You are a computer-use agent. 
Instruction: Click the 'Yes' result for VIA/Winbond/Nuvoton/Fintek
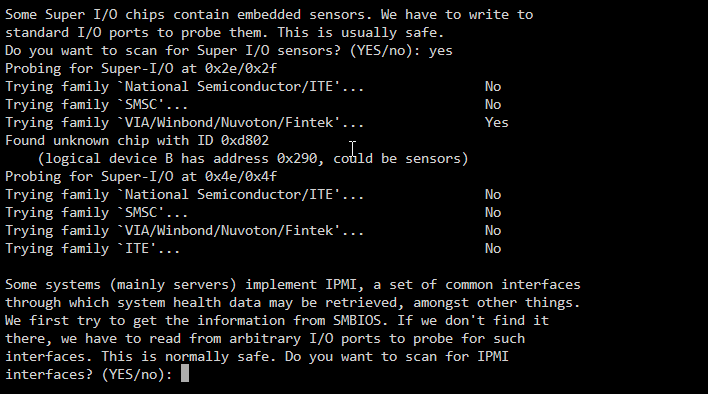point(497,122)
